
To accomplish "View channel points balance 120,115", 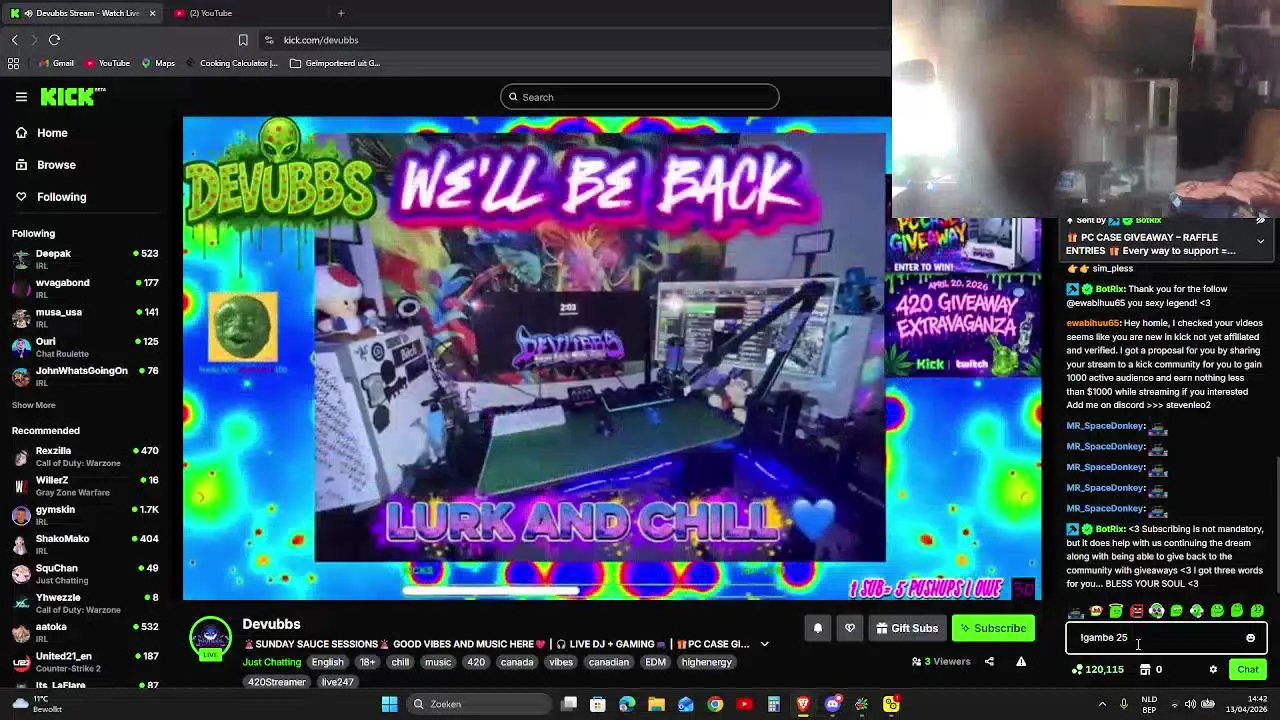I will [1097, 669].
